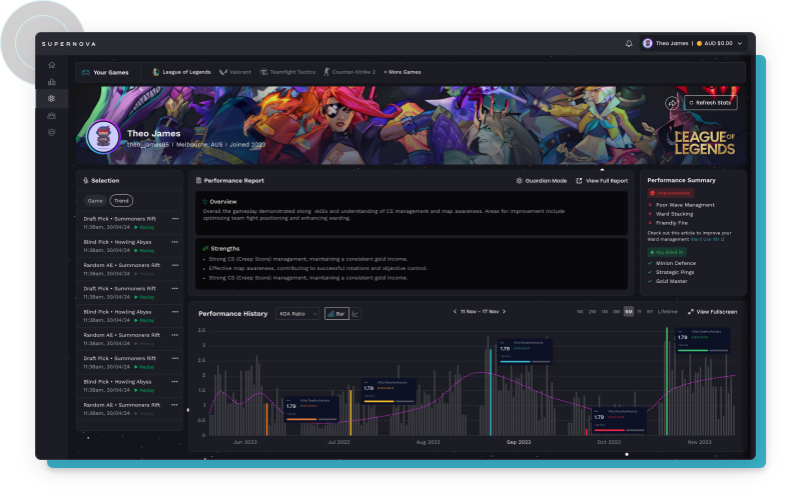
Task: Follow the Ward Use 101 article link
Action: (707, 239)
